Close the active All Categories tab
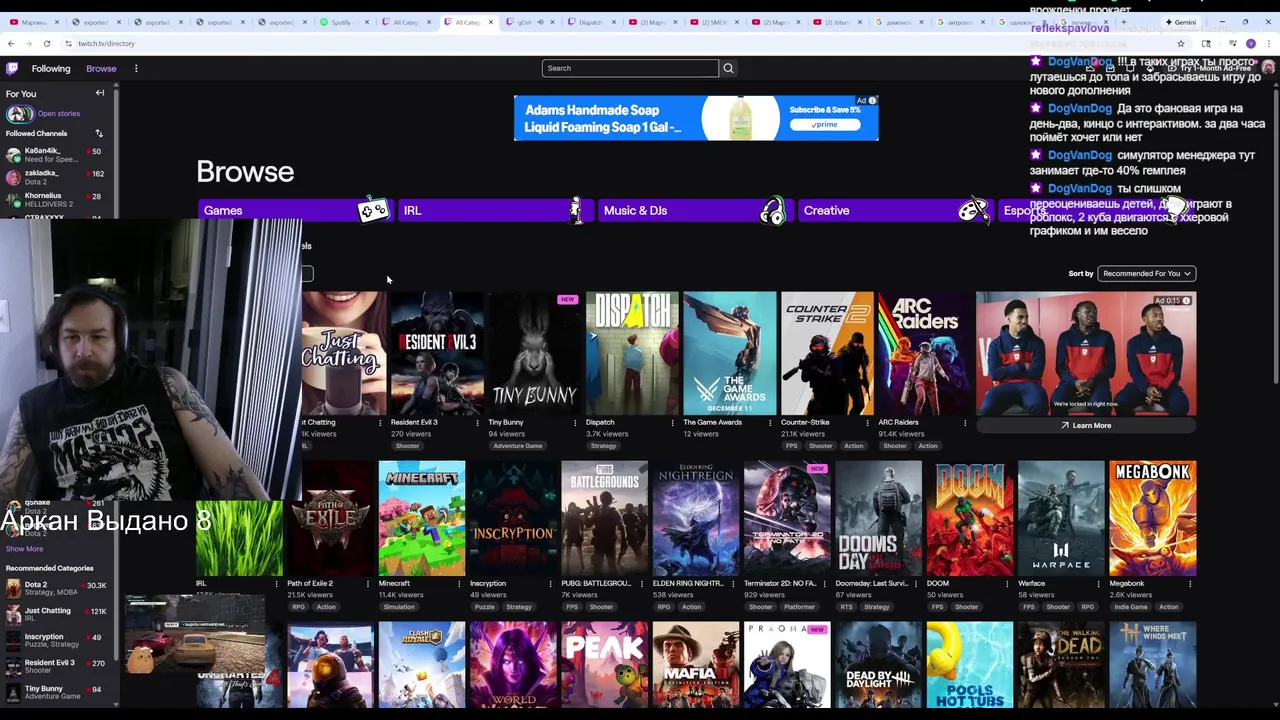This screenshot has width=1280, height=720. (491, 22)
